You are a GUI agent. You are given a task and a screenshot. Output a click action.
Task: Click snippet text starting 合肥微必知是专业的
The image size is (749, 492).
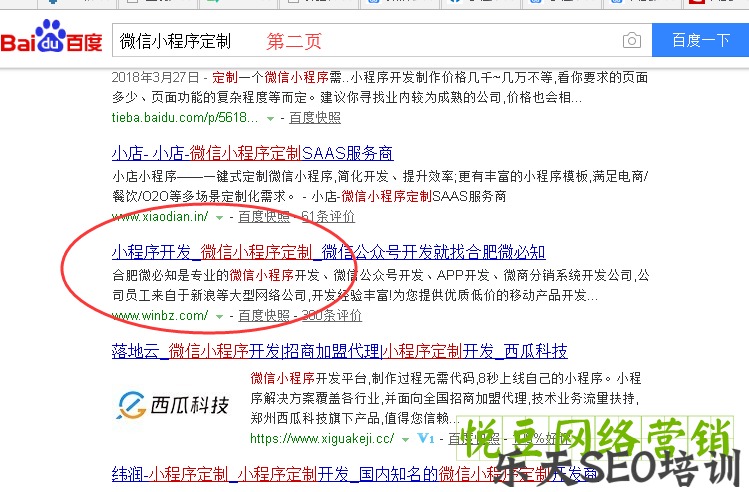[x=381, y=285]
